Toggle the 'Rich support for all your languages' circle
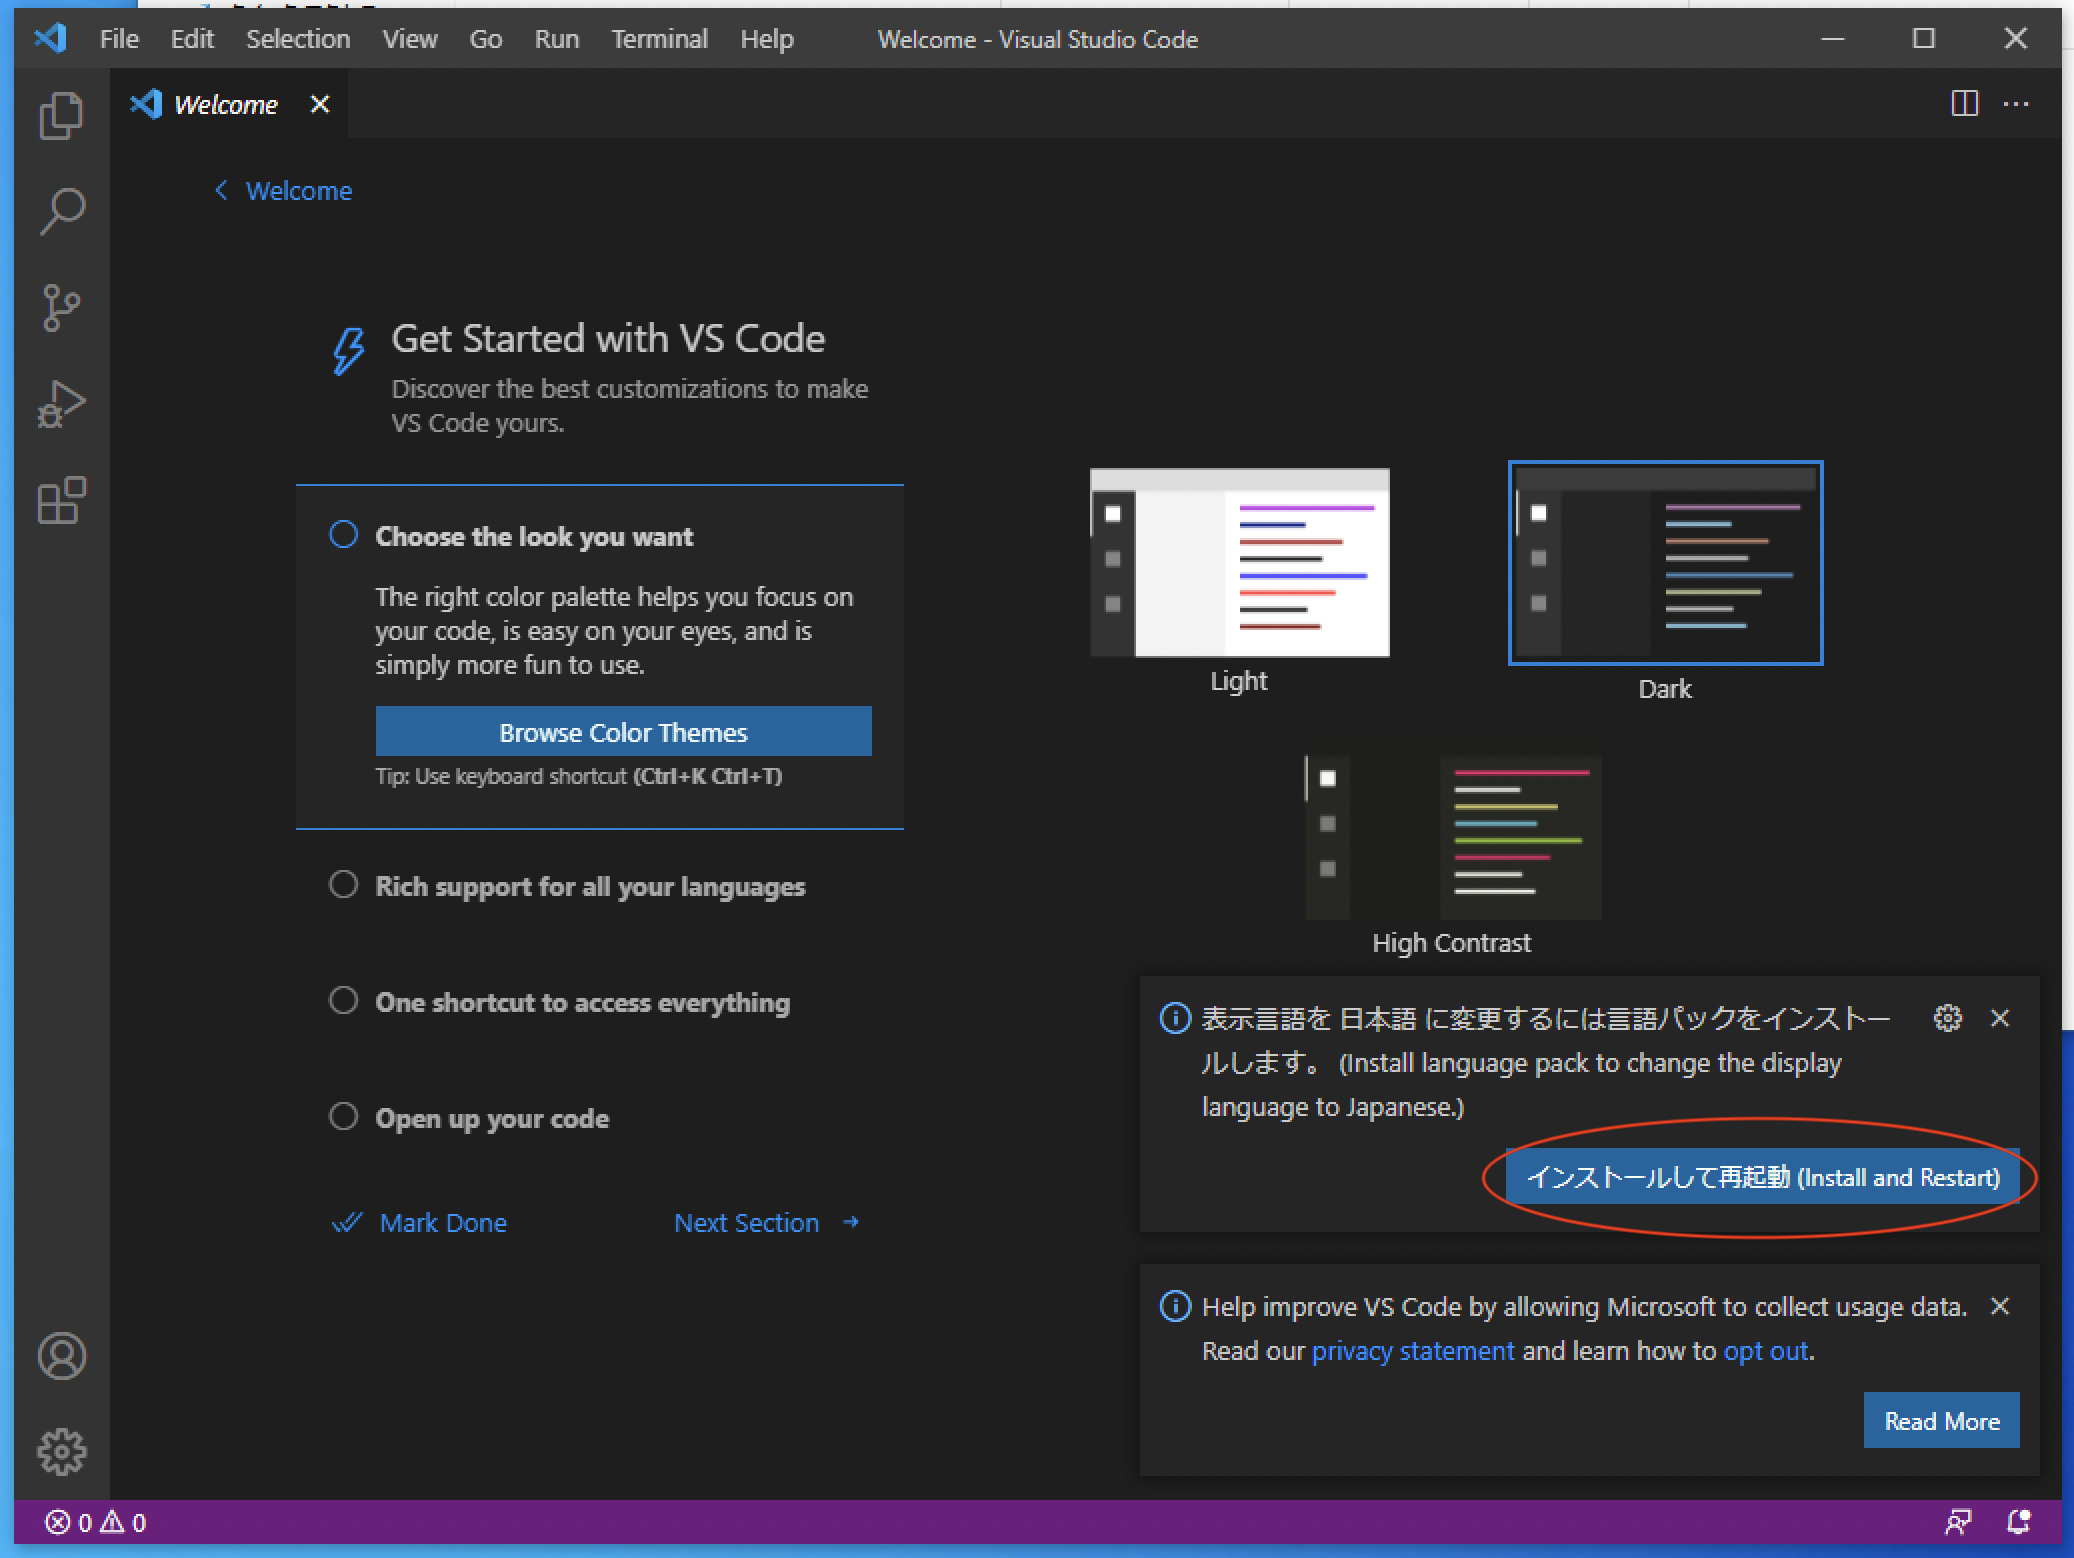Viewport: 2074px width, 1558px height. [x=343, y=884]
